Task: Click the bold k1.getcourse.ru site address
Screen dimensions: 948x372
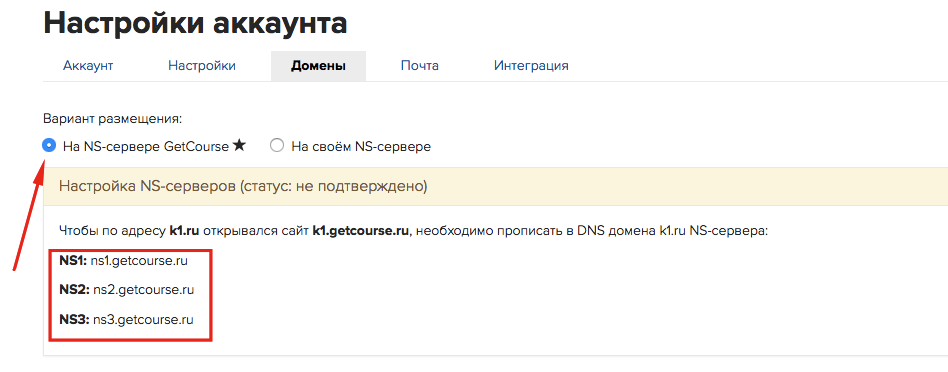Action: tap(361, 231)
